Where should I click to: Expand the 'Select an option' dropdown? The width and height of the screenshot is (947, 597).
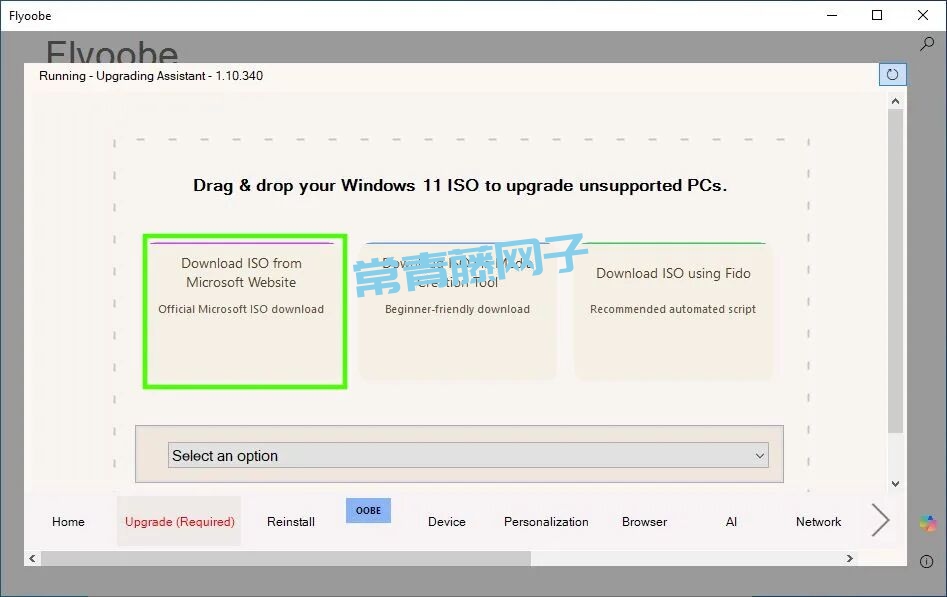tap(468, 456)
